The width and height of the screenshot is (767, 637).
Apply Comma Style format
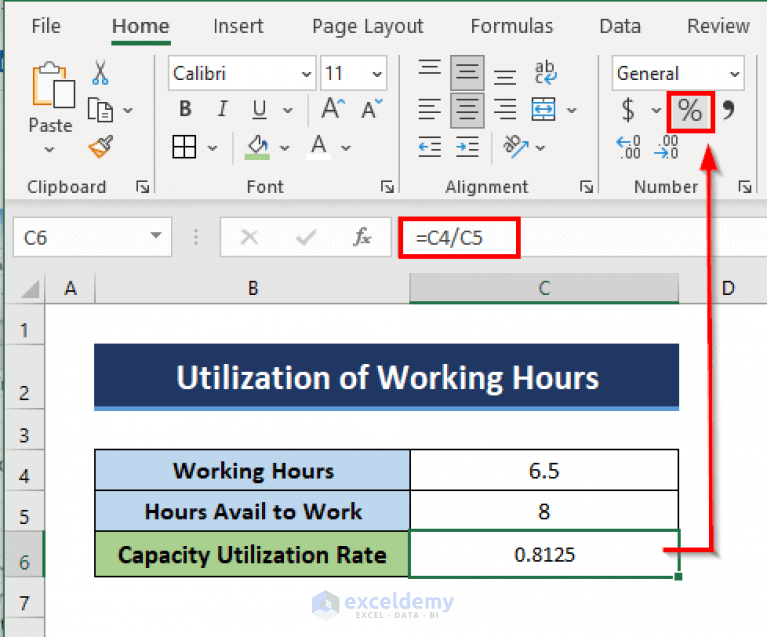728,110
